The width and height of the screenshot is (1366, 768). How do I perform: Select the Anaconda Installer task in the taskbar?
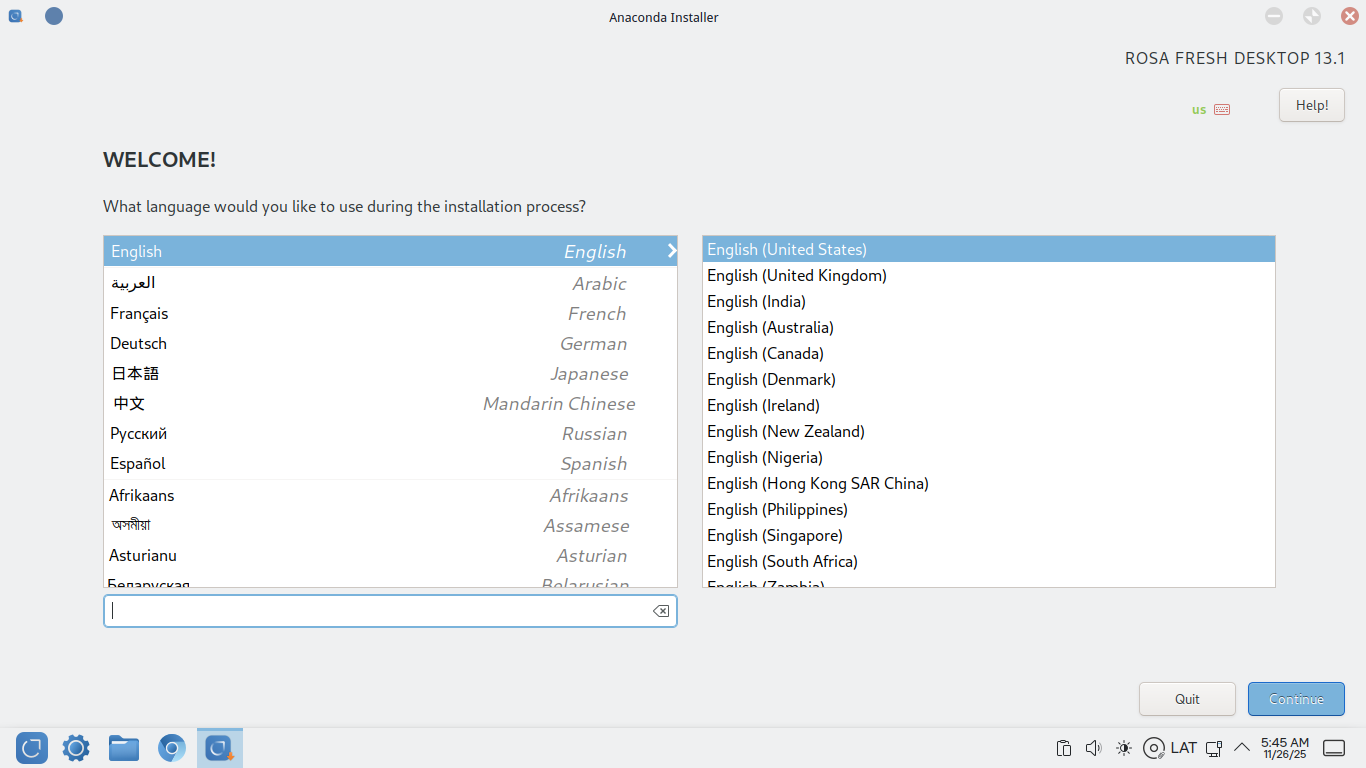(220, 748)
